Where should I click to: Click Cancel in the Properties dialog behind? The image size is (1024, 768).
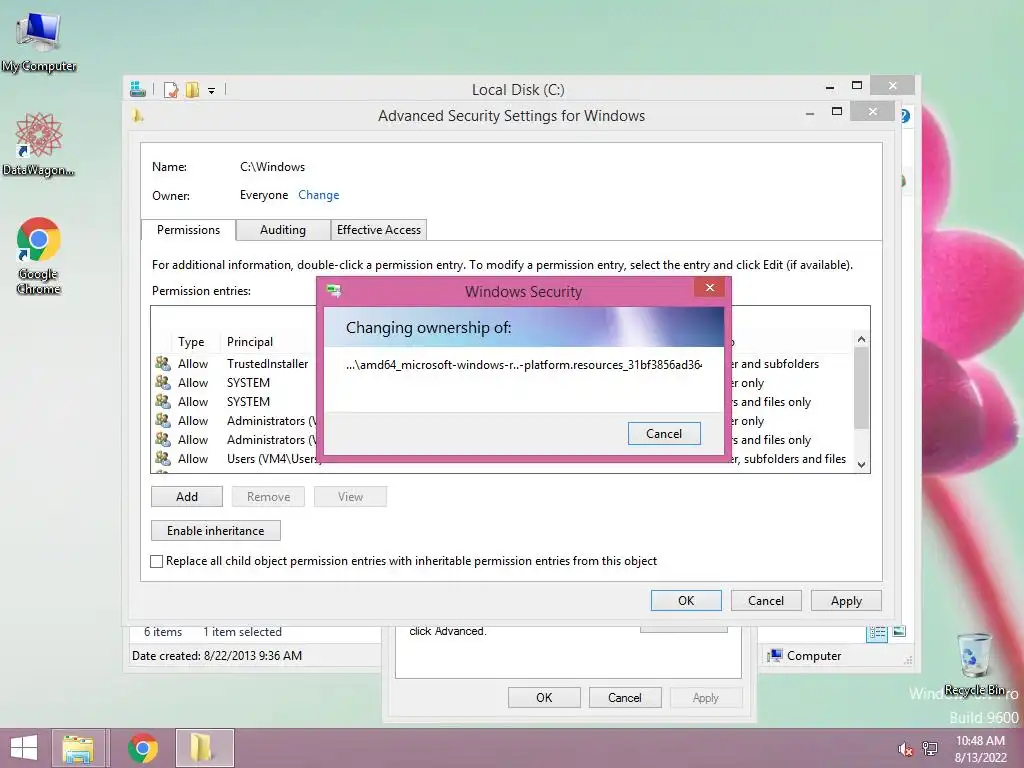[x=625, y=697]
